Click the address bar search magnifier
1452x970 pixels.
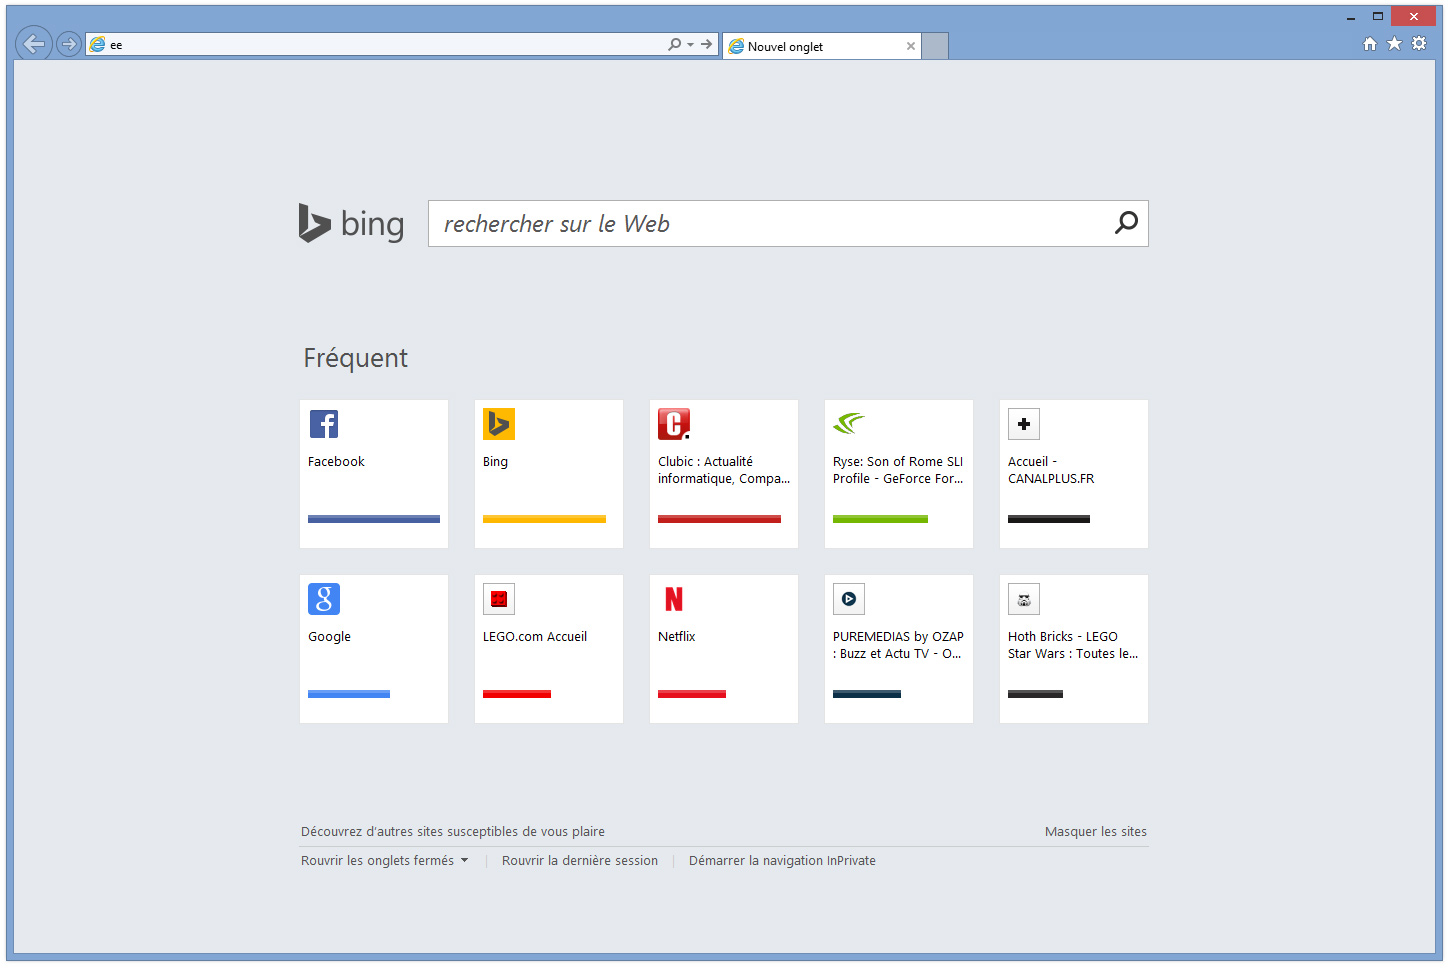pyautogui.click(x=675, y=44)
